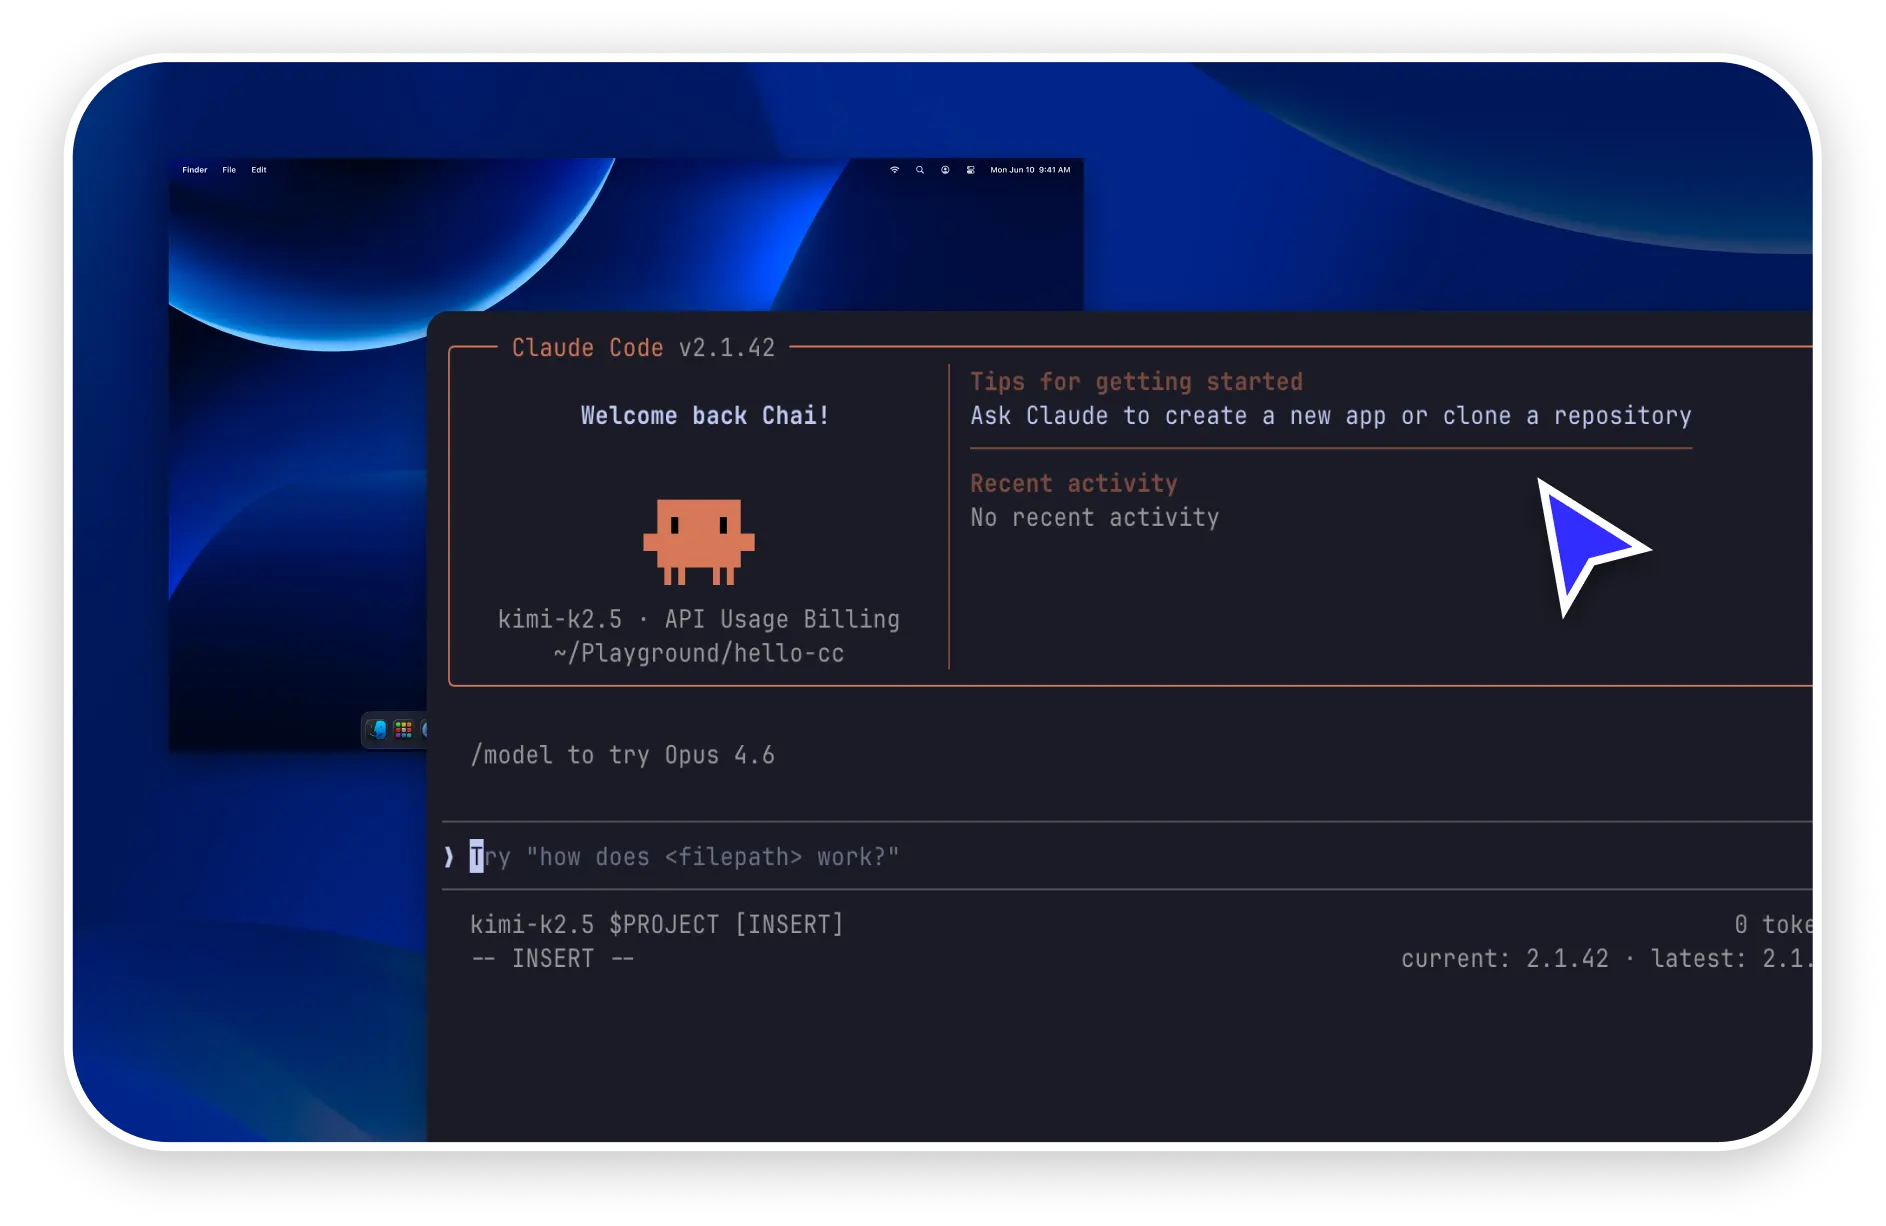The width and height of the screenshot is (1886, 1226).
Task: Click the "Welcome back Chai!" greeting
Action: (705, 416)
